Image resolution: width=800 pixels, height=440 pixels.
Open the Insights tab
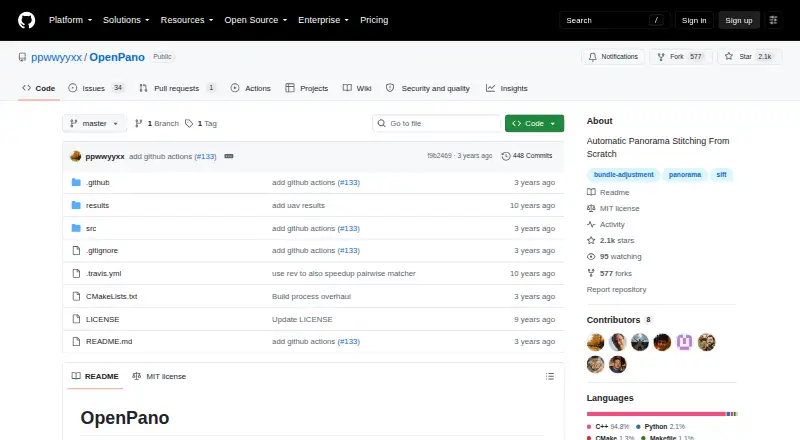(507, 88)
